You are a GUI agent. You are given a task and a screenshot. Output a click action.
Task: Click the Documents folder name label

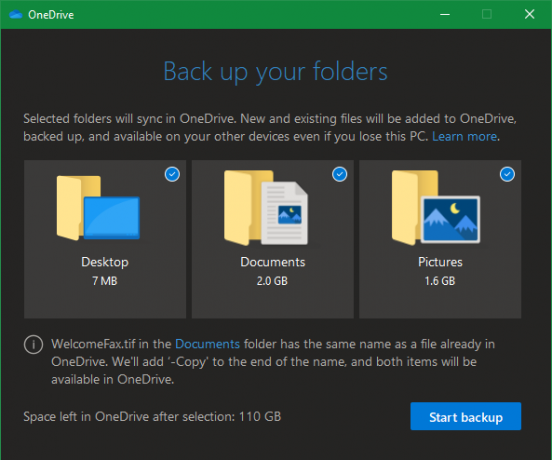tap(272, 262)
